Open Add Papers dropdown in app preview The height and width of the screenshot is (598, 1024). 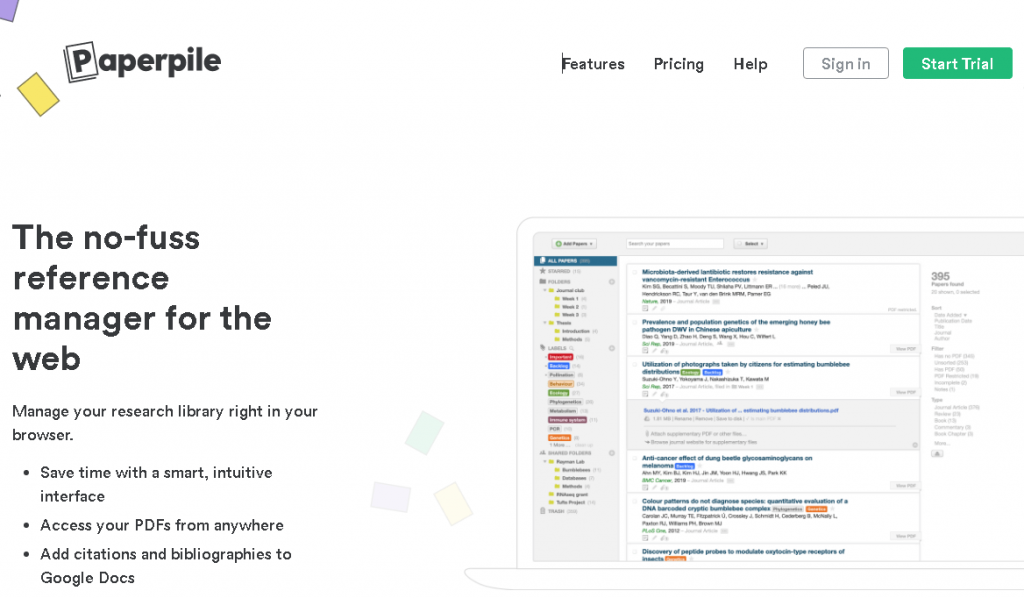(574, 244)
